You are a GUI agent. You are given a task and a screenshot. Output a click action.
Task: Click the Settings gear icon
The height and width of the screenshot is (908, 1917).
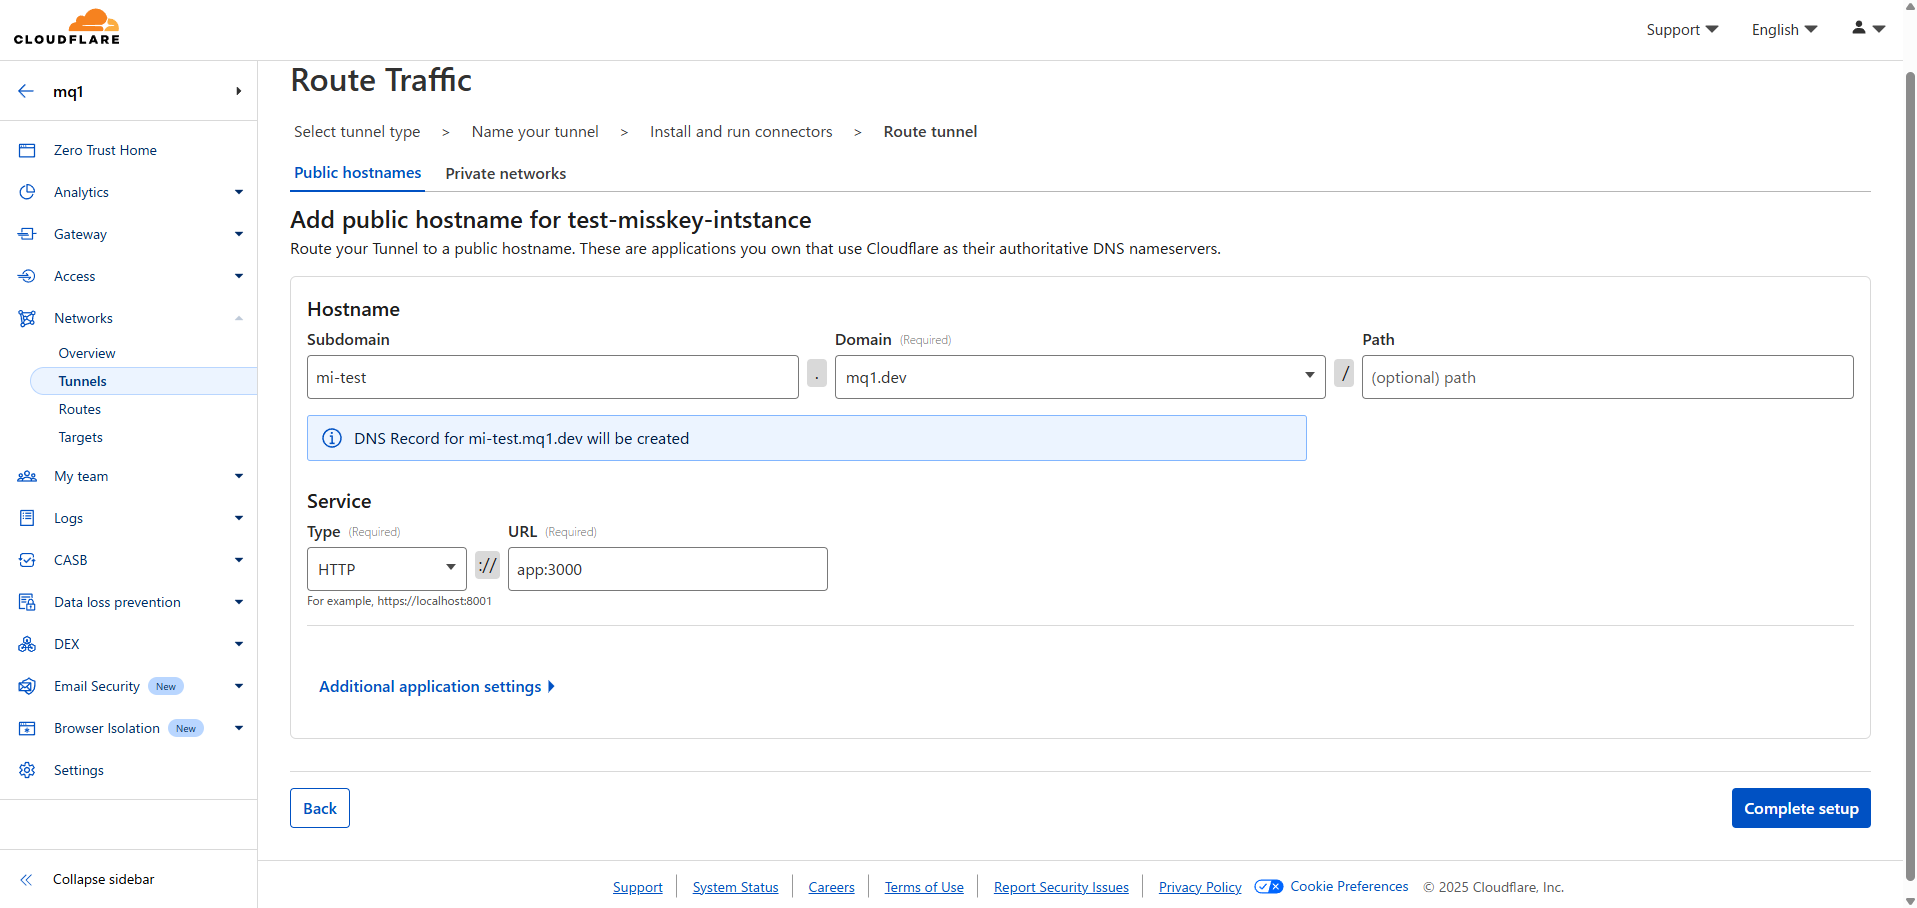pyautogui.click(x=27, y=770)
